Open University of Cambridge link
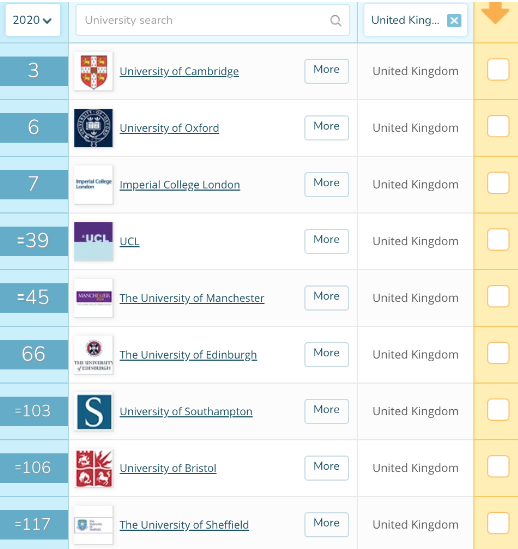Image resolution: width=518 pixels, height=549 pixels. [179, 71]
